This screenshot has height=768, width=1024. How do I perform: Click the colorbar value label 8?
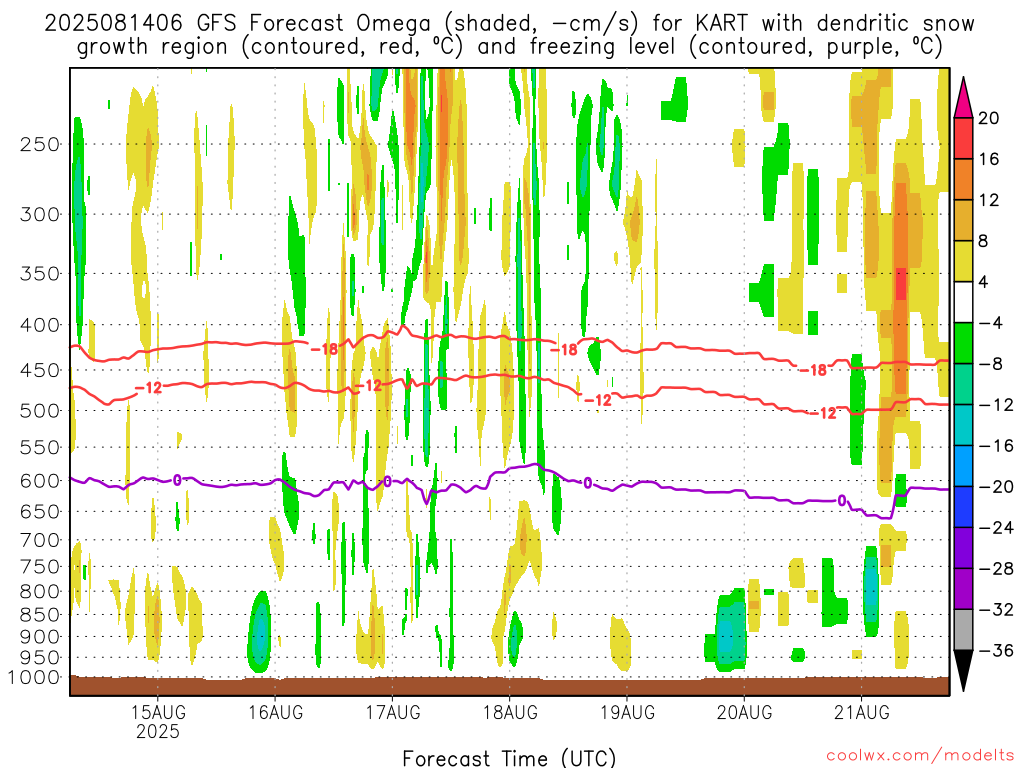click(x=984, y=242)
